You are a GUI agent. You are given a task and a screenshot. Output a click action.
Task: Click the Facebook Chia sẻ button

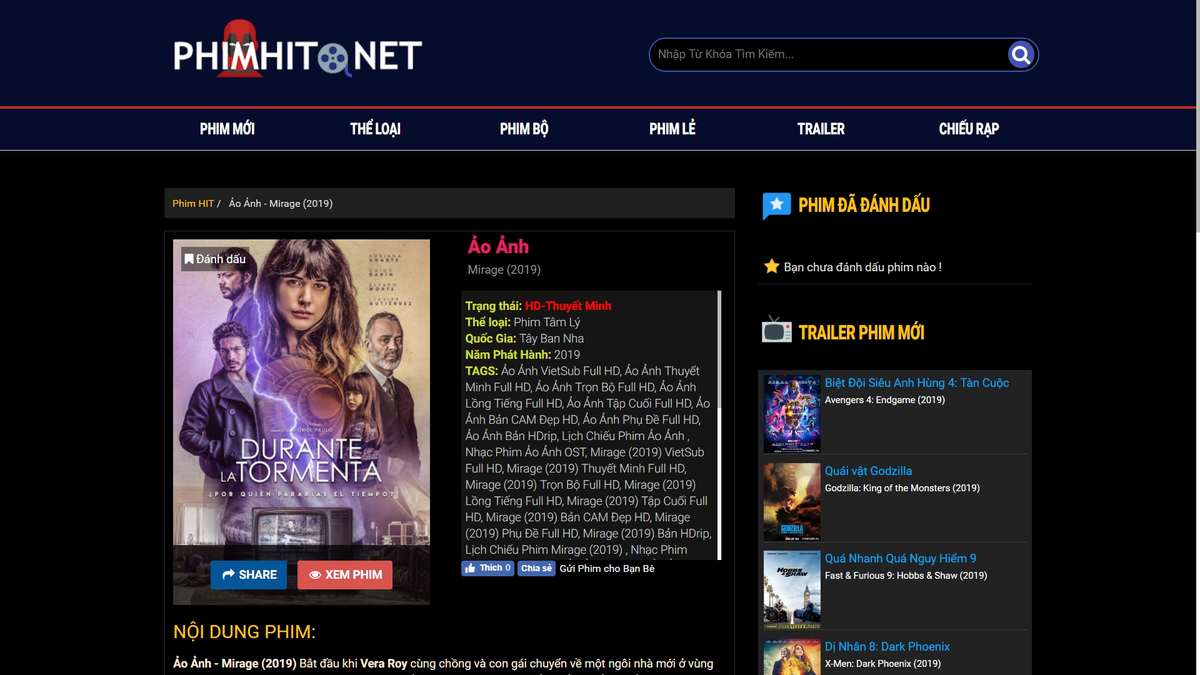[x=536, y=568]
